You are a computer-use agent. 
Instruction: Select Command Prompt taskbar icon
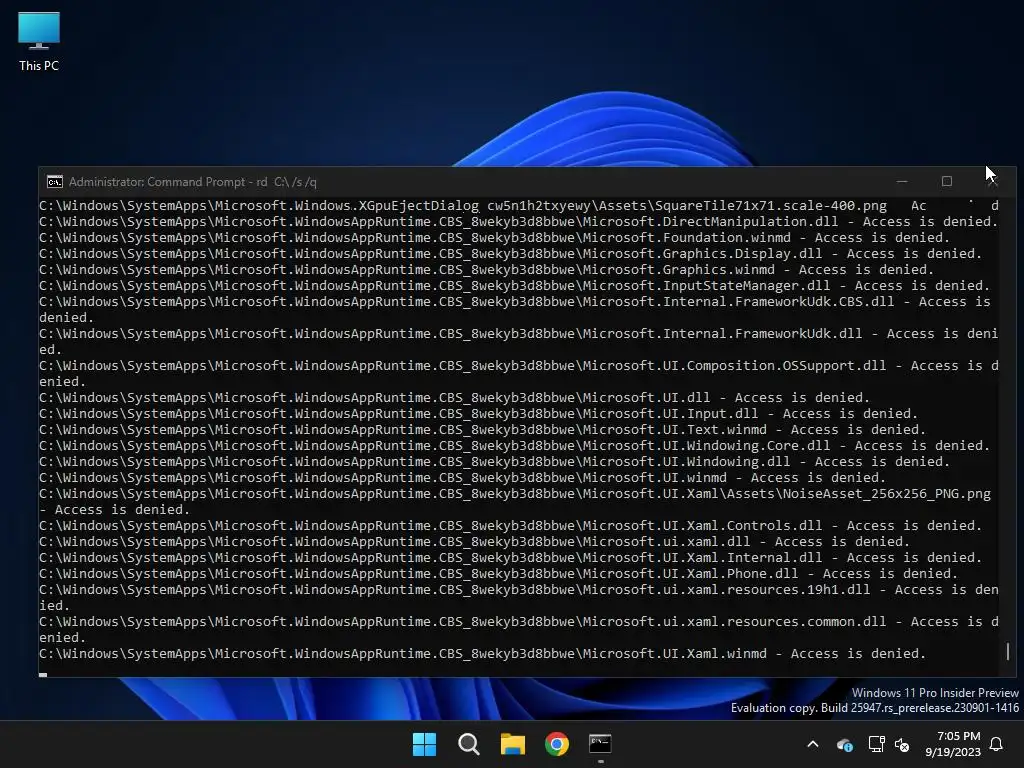pyautogui.click(x=600, y=744)
